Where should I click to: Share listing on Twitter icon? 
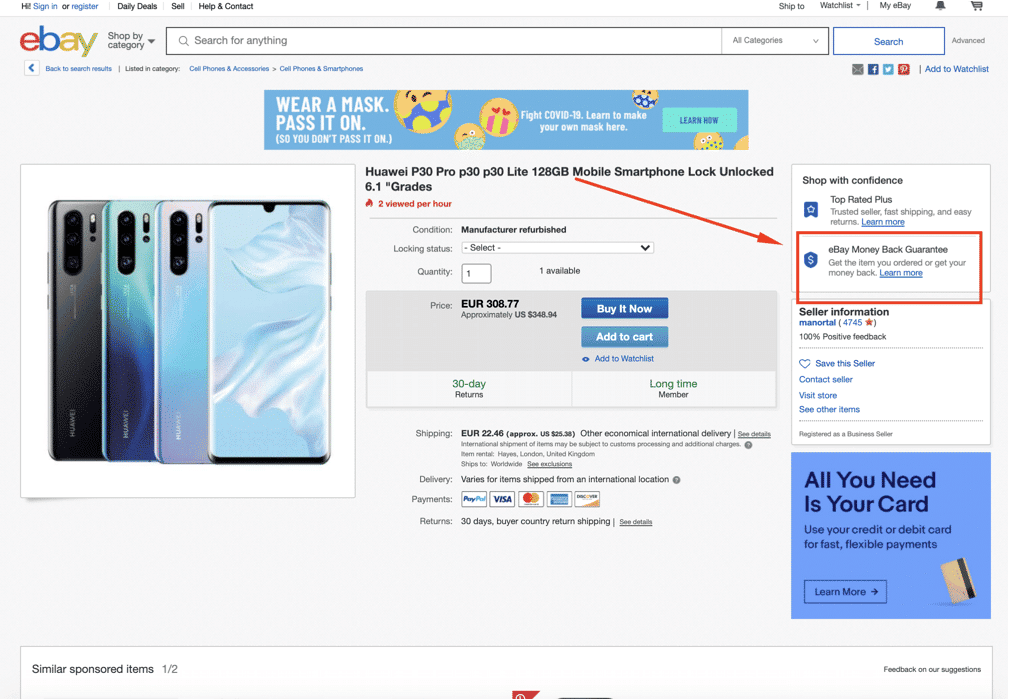pyautogui.click(x=889, y=70)
